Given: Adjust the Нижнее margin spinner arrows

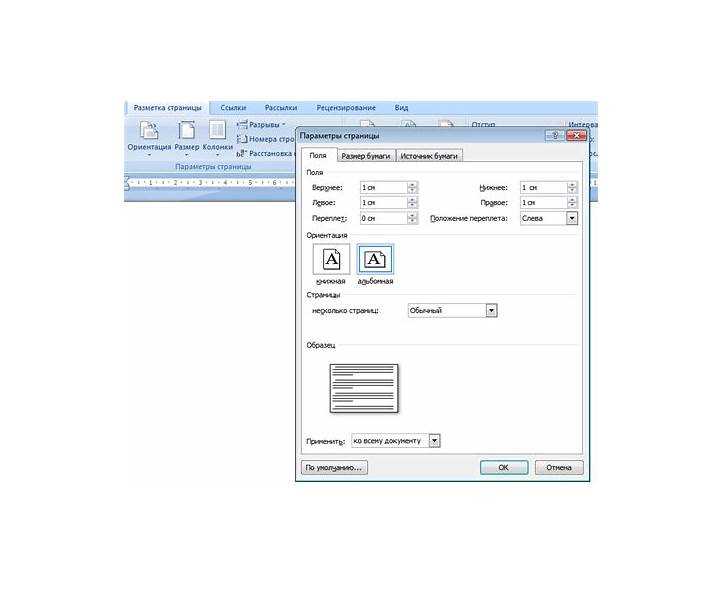Looking at the screenshot, I should (x=572, y=188).
